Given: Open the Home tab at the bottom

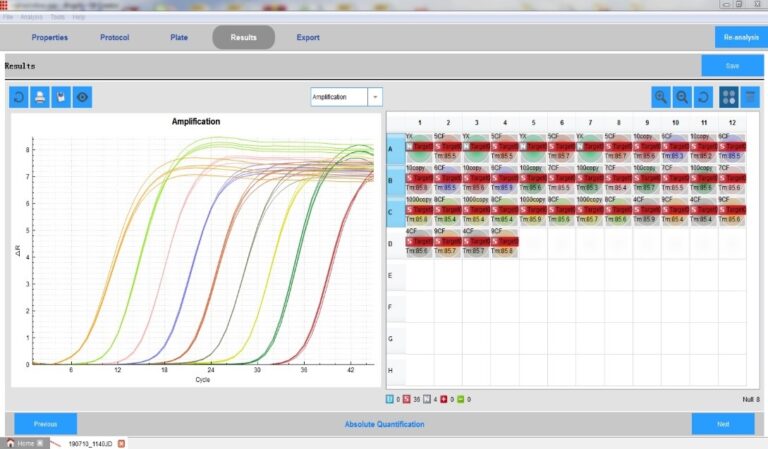Looking at the screenshot, I should click(24, 443).
